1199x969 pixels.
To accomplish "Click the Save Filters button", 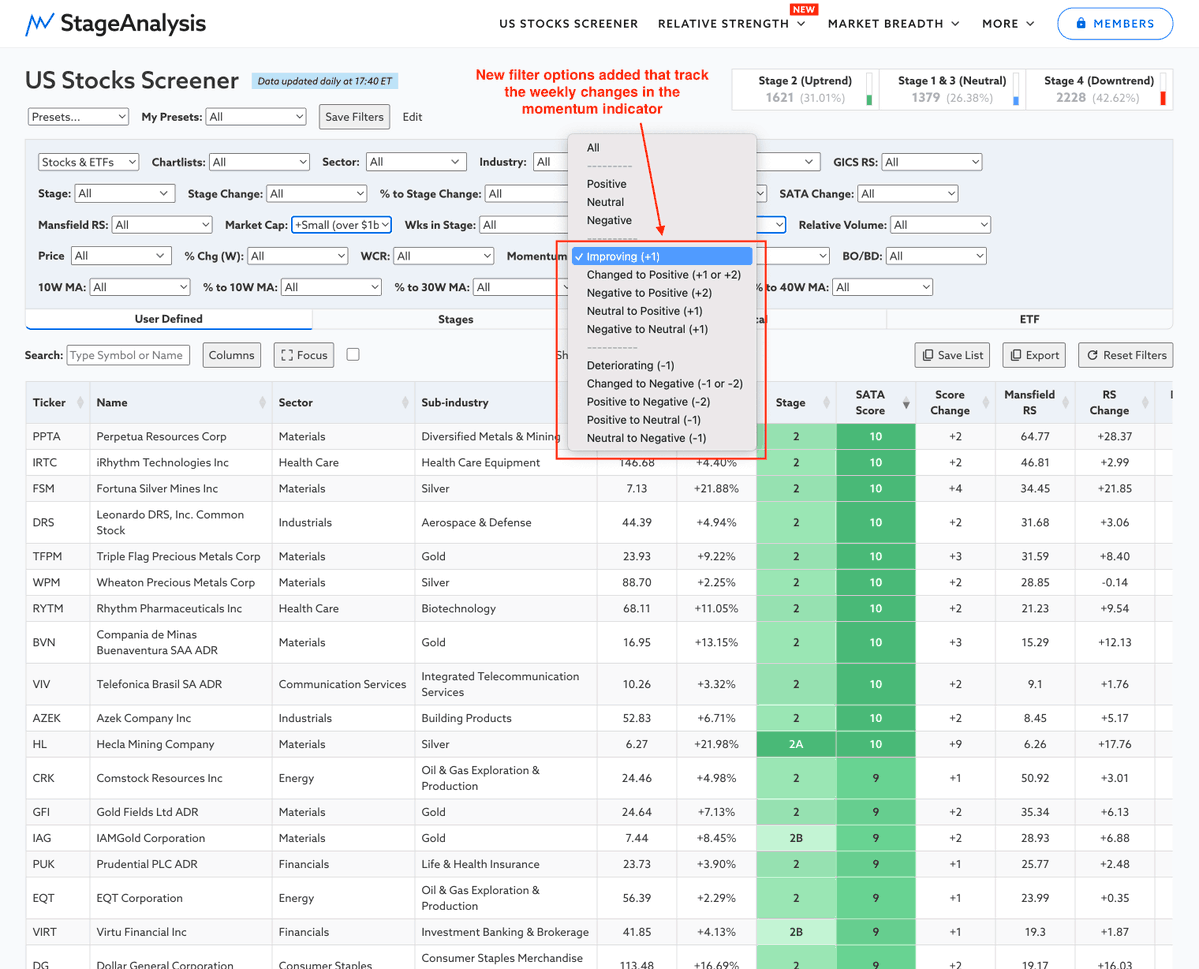I will coord(354,117).
